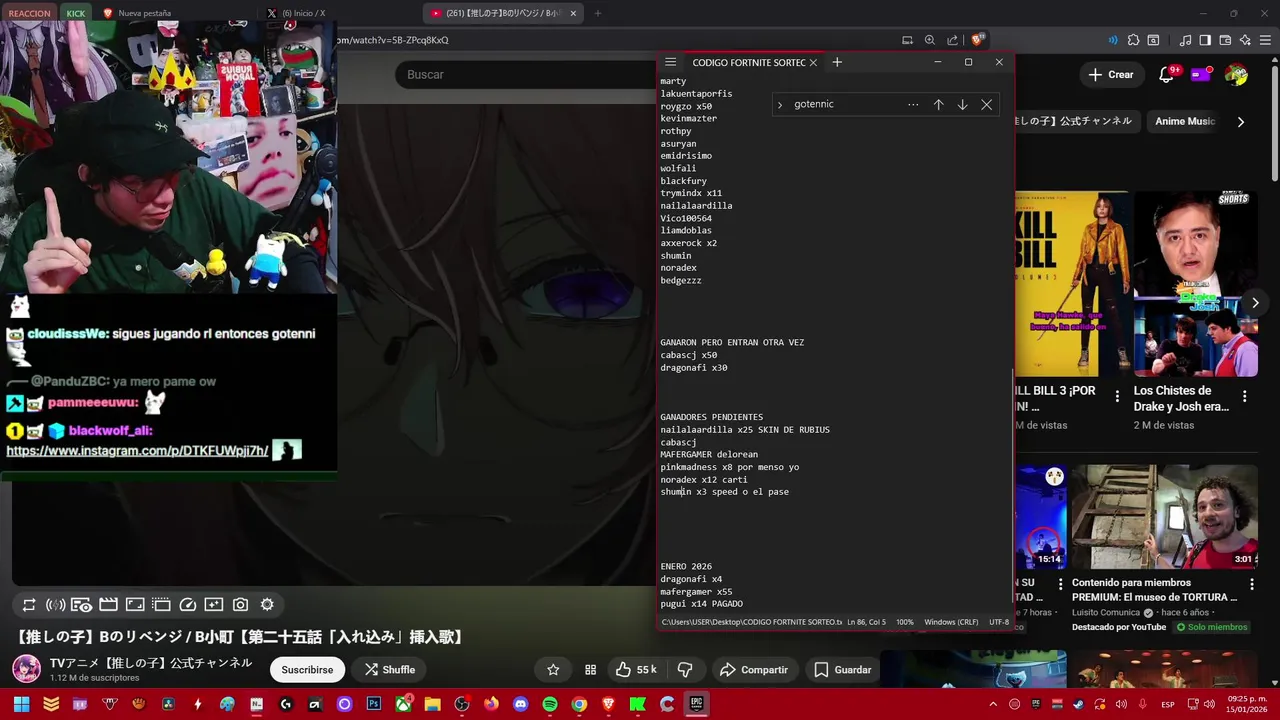Toggle the theater strip icon under video
1280x720 pixels.
click(x=161, y=605)
